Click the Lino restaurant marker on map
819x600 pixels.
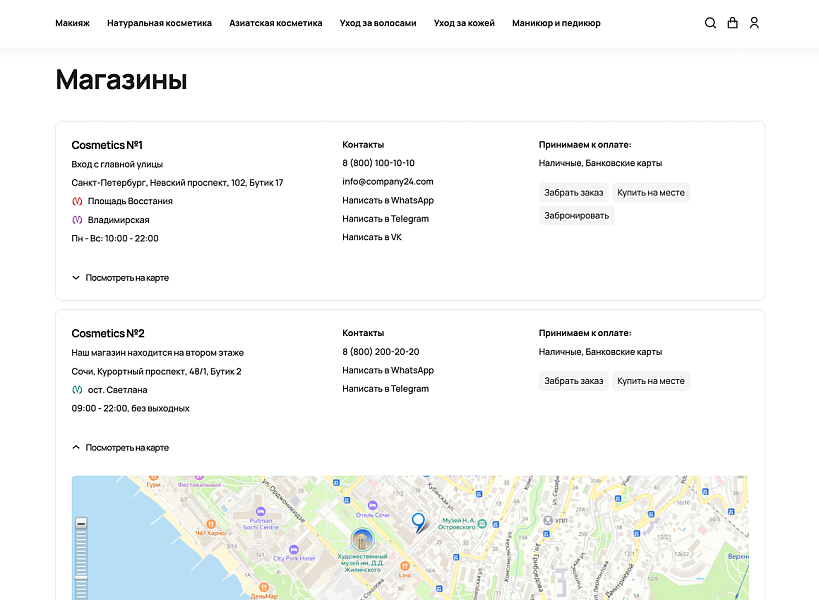click(x=405, y=566)
